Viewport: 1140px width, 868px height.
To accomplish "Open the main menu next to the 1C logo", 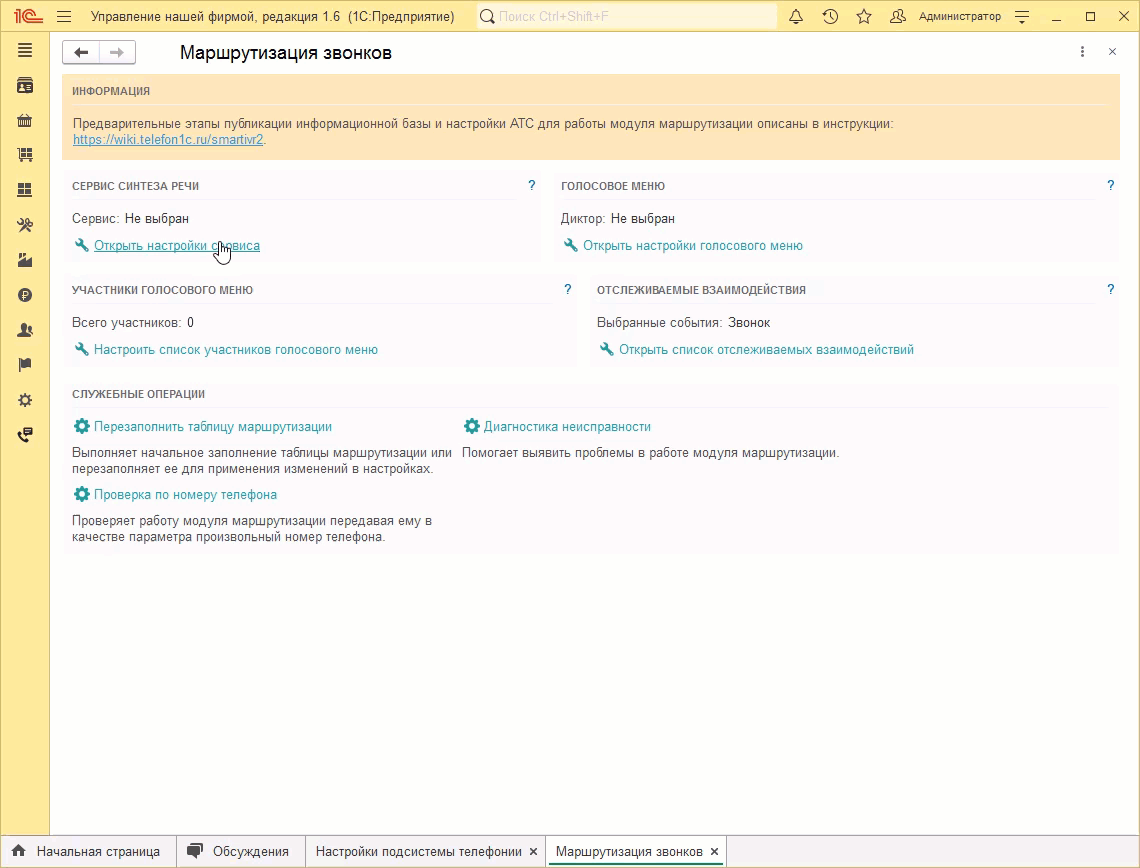I will pyautogui.click(x=64, y=17).
